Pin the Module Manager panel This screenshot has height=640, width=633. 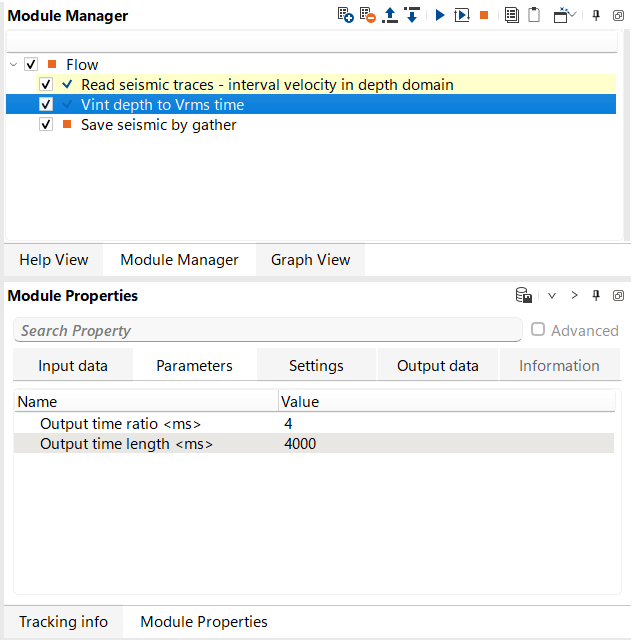(x=596, y=16)
